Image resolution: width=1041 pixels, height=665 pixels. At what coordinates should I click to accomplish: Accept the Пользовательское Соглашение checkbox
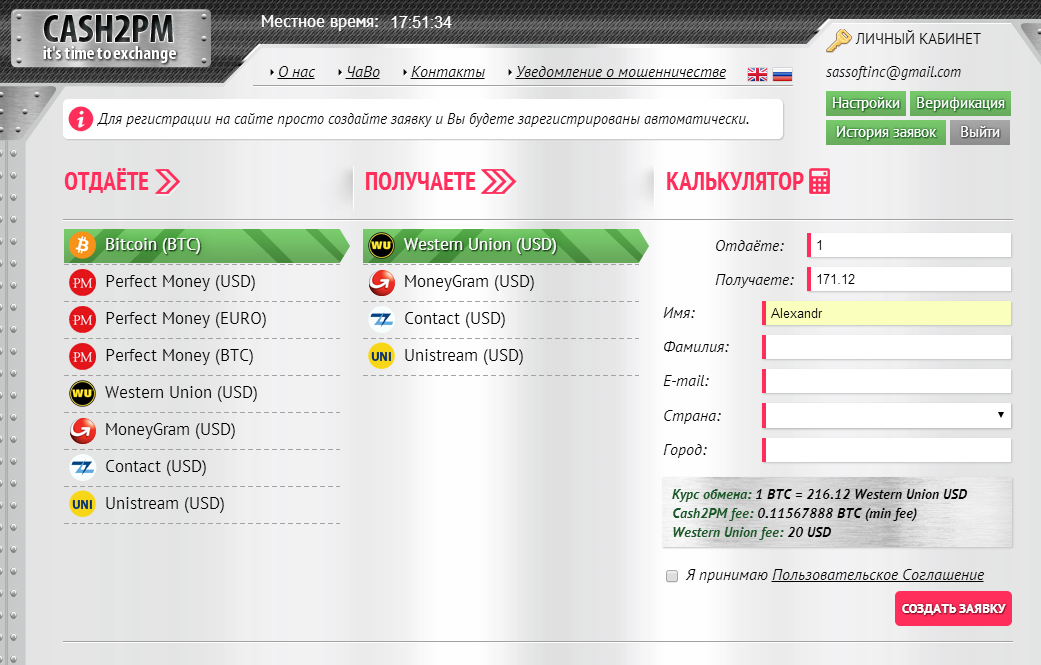pos(672,575)
